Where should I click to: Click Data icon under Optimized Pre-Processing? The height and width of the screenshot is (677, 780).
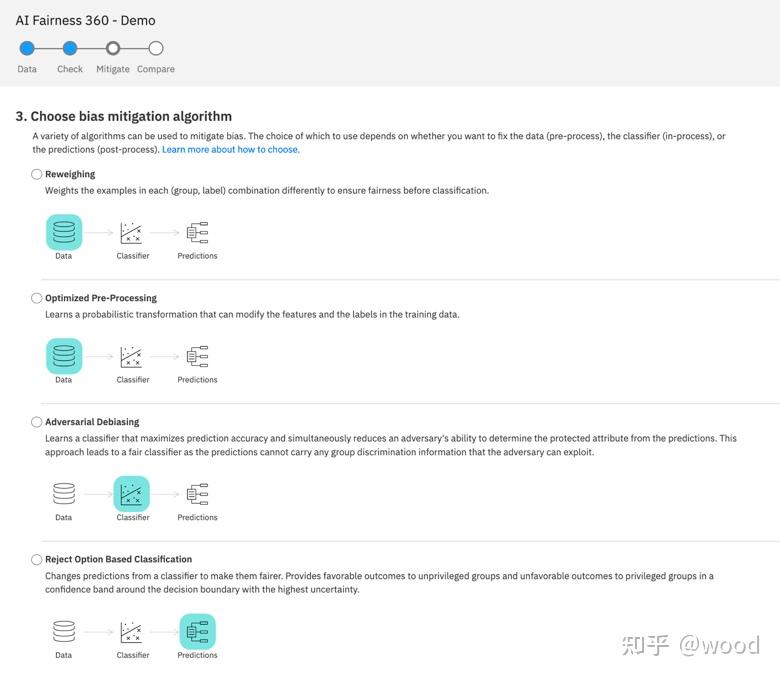(64, 357)
